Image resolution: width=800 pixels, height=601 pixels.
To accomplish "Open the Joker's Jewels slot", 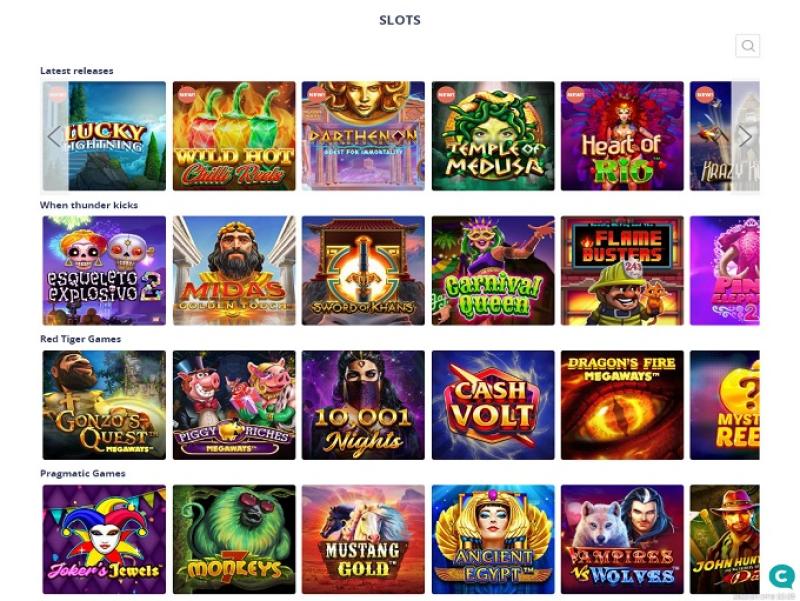I will point(104,539).
